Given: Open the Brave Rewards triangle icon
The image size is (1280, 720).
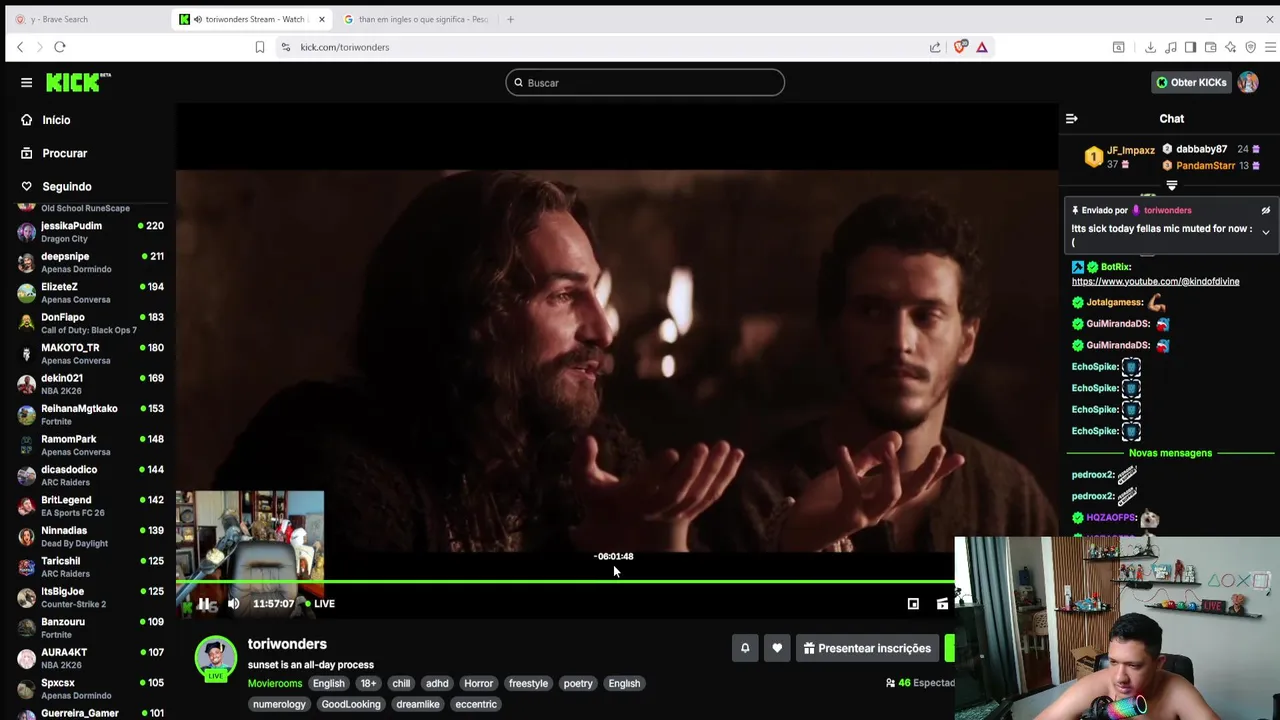Looking at the screenshot, I should (x=982, y=47).
